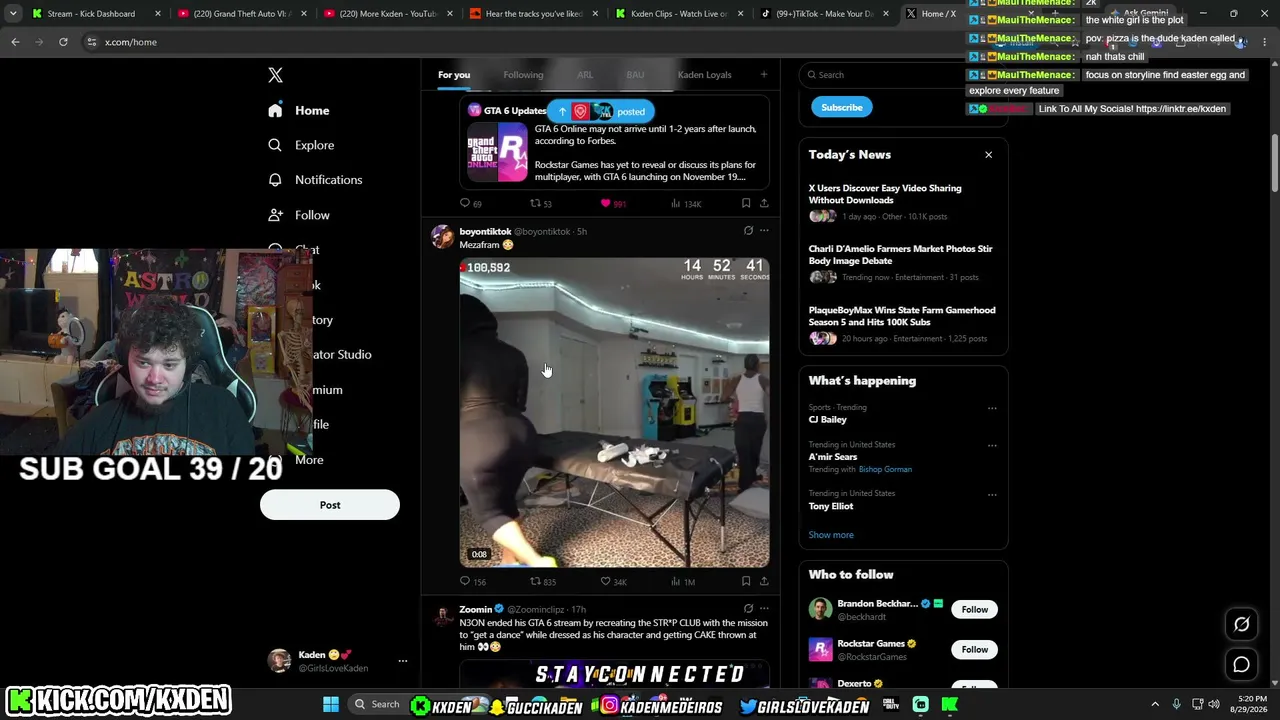Image resolution: width=1280 pixels, height=720 pixels.
Task: Reload the page with the refresh icon
Action: (63, 42)
